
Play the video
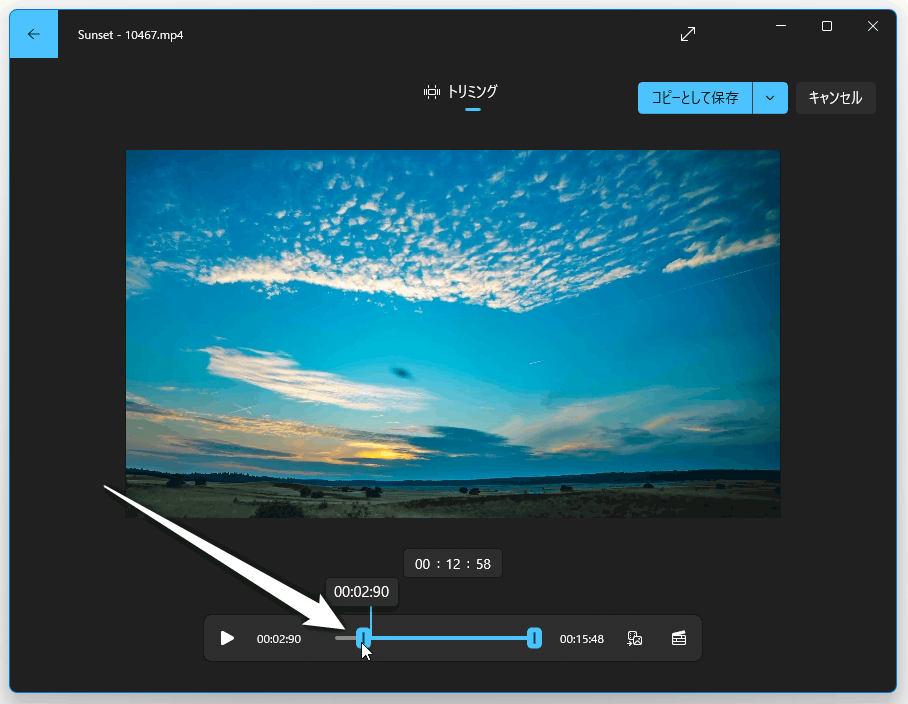[x=227, y=638]
